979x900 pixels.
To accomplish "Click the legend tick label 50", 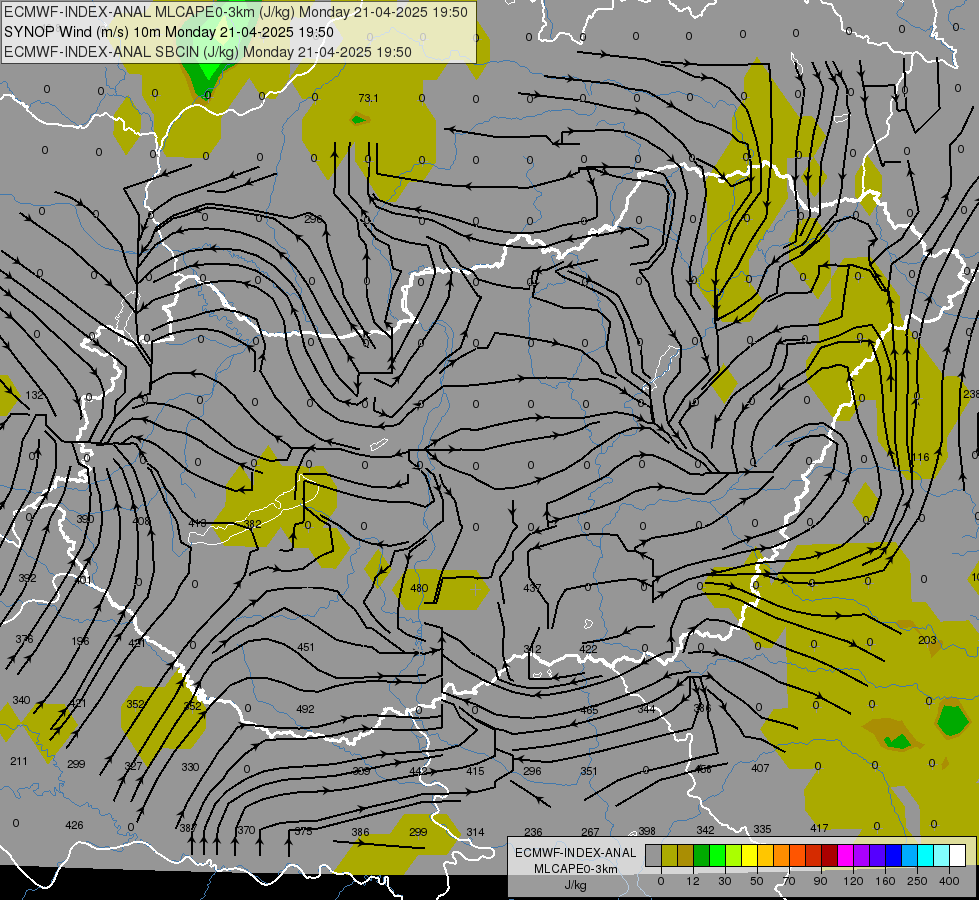I will (x=756, y=881).
